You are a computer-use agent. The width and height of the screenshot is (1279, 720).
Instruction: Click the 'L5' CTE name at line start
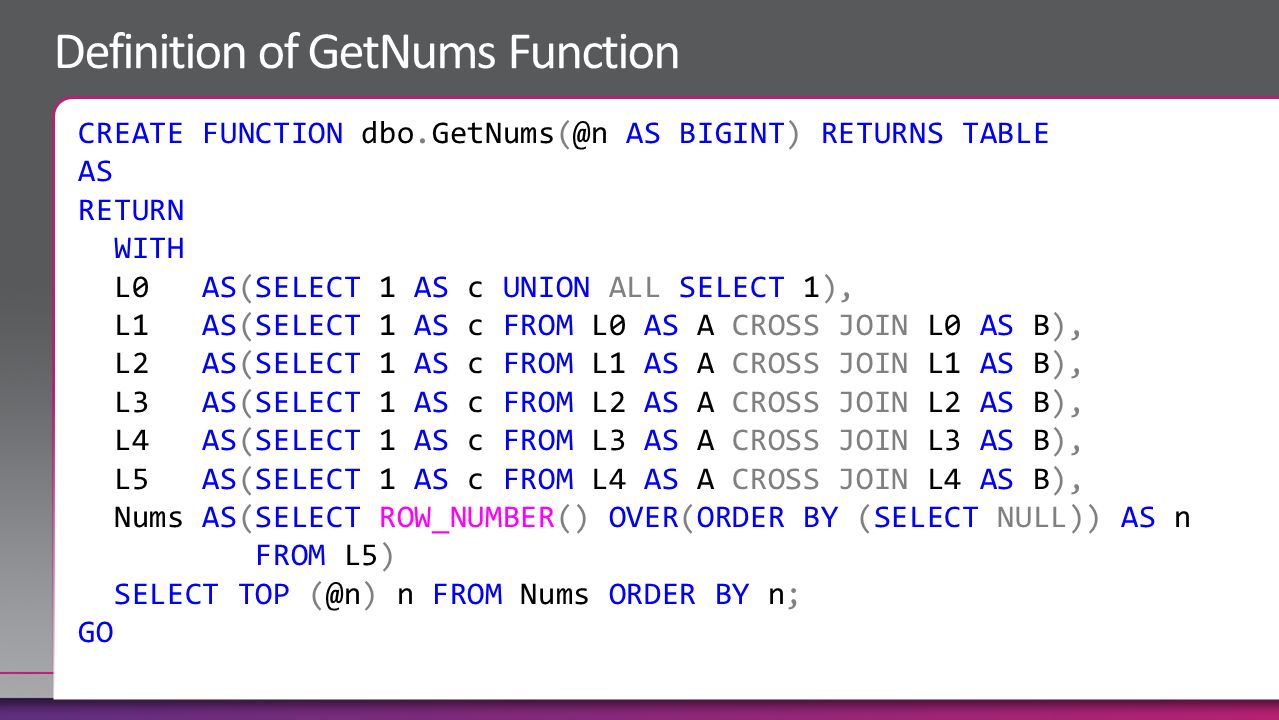click(x=131, y=480)
